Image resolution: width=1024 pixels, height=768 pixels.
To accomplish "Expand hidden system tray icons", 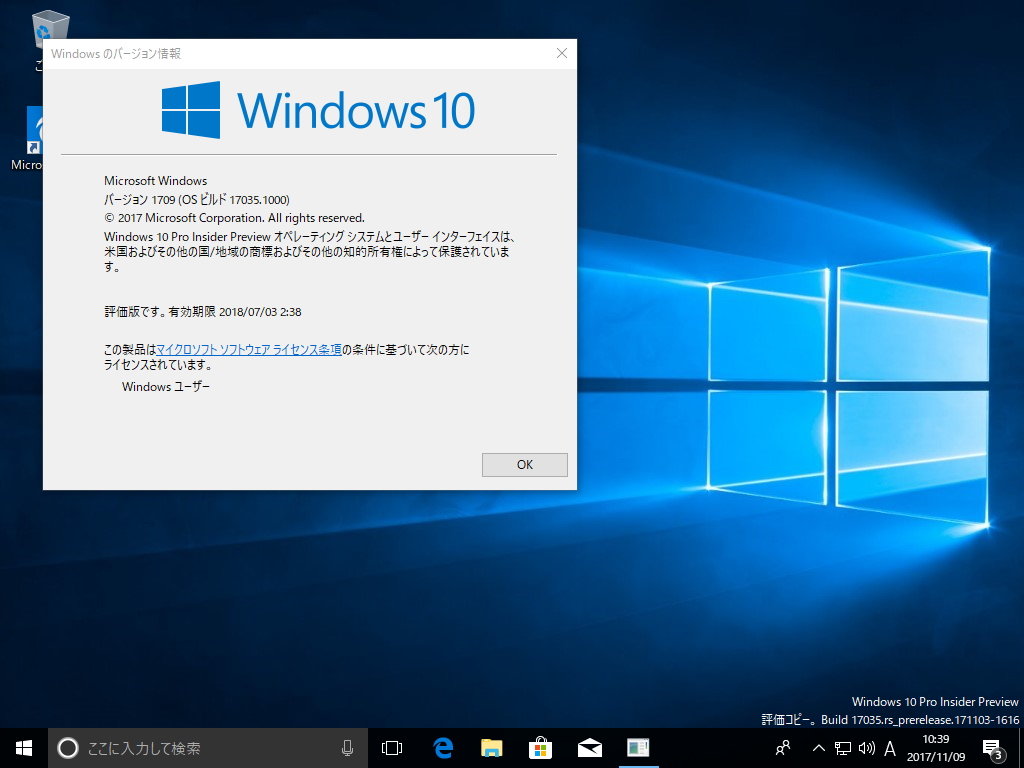I will coord(818,747).
